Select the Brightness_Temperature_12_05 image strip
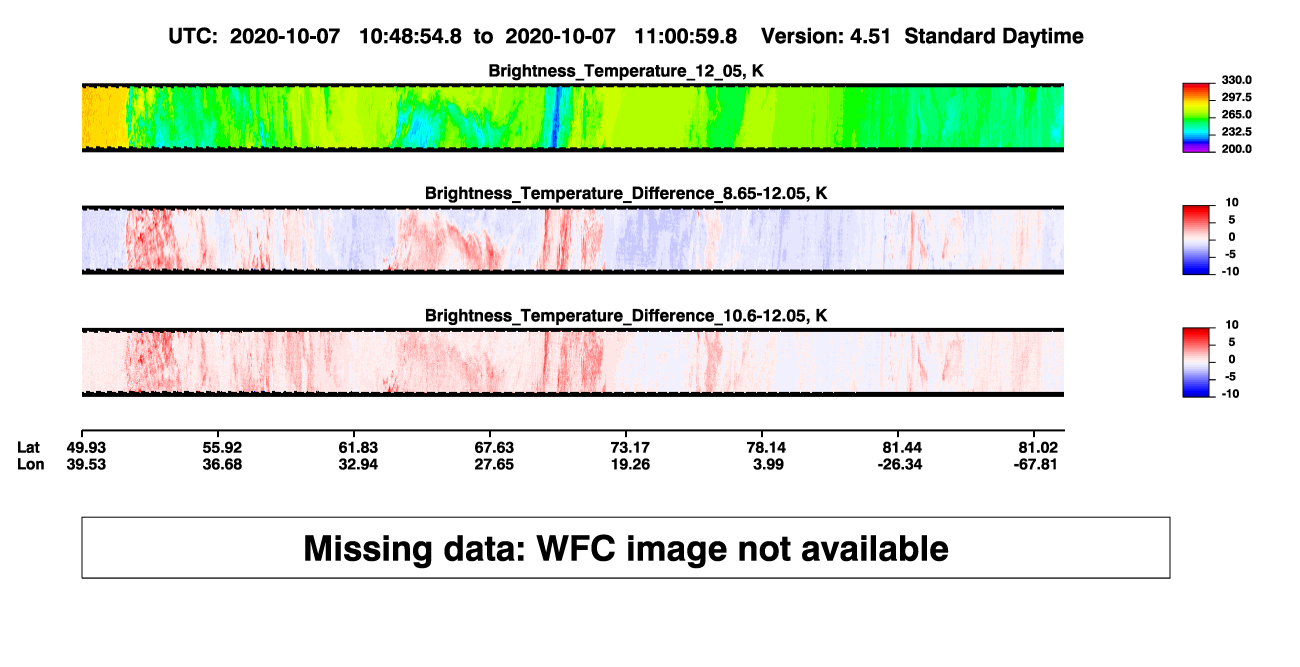1300x667 pixels. click(572, 117)
